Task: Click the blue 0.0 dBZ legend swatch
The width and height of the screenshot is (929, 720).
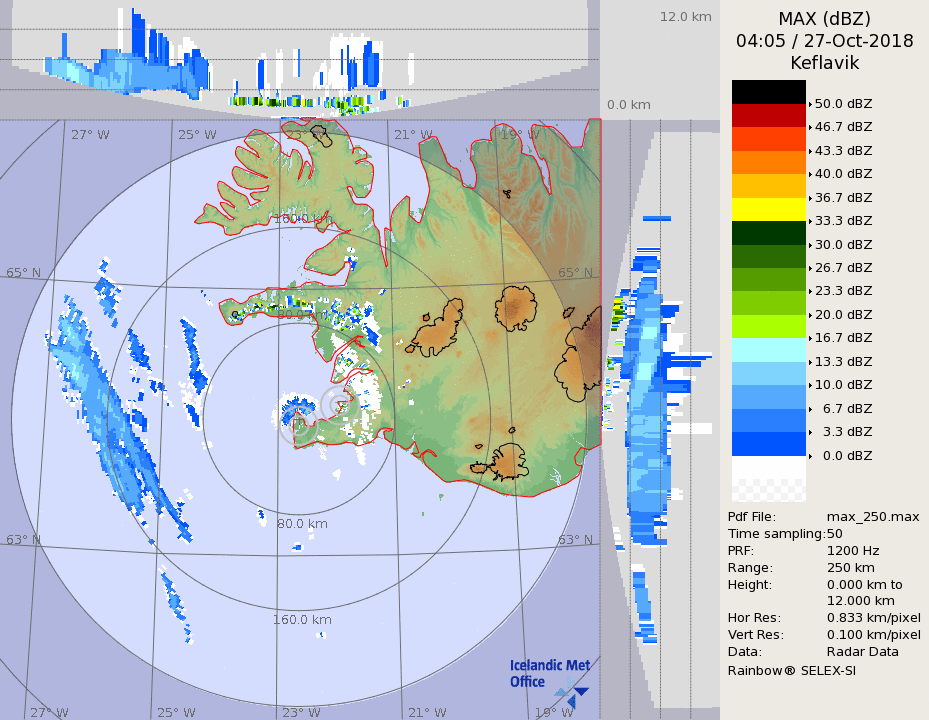Action: pos(768,443)
